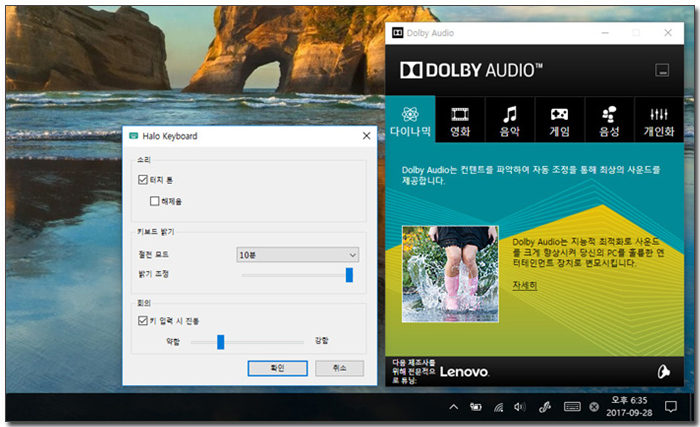Screen dimensions: 700x427
Task: Click the Lenovo logo in Dolby footer
Action: pos(464,372)
